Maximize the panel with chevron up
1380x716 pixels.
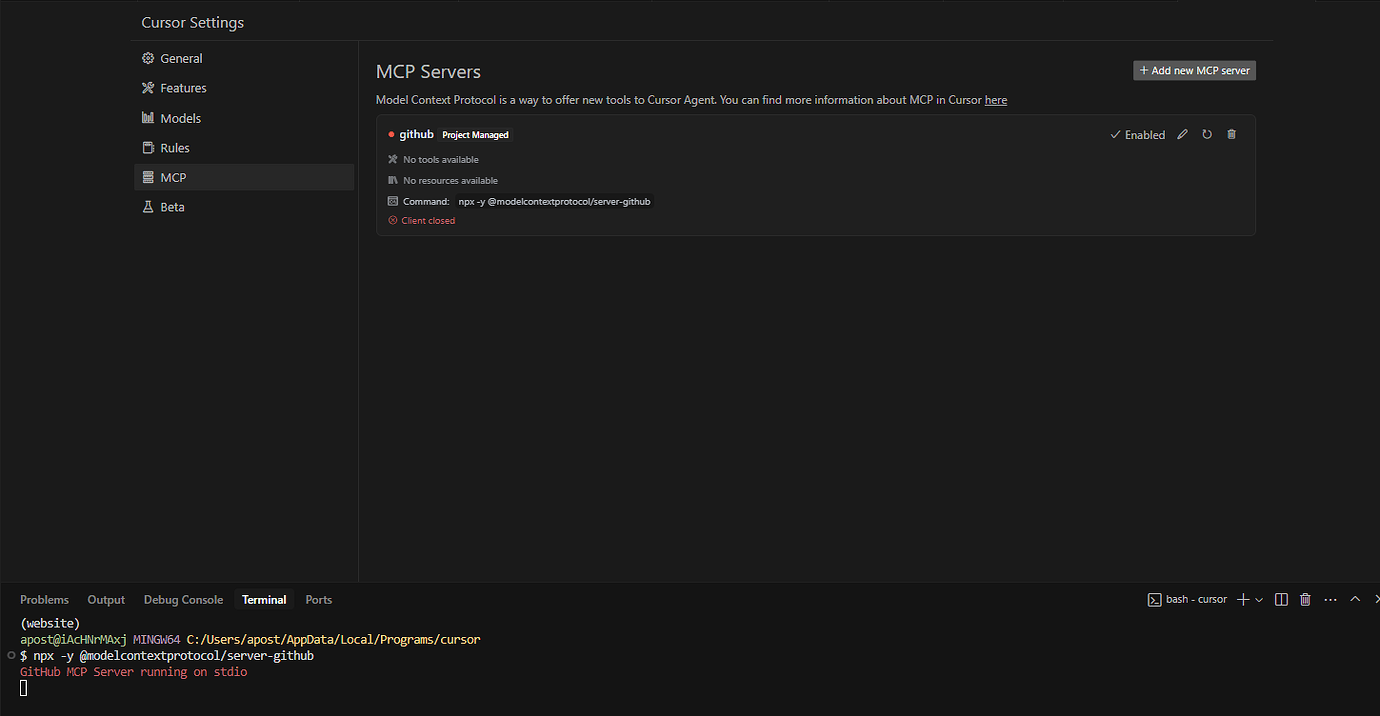[x=1355, y=599]
